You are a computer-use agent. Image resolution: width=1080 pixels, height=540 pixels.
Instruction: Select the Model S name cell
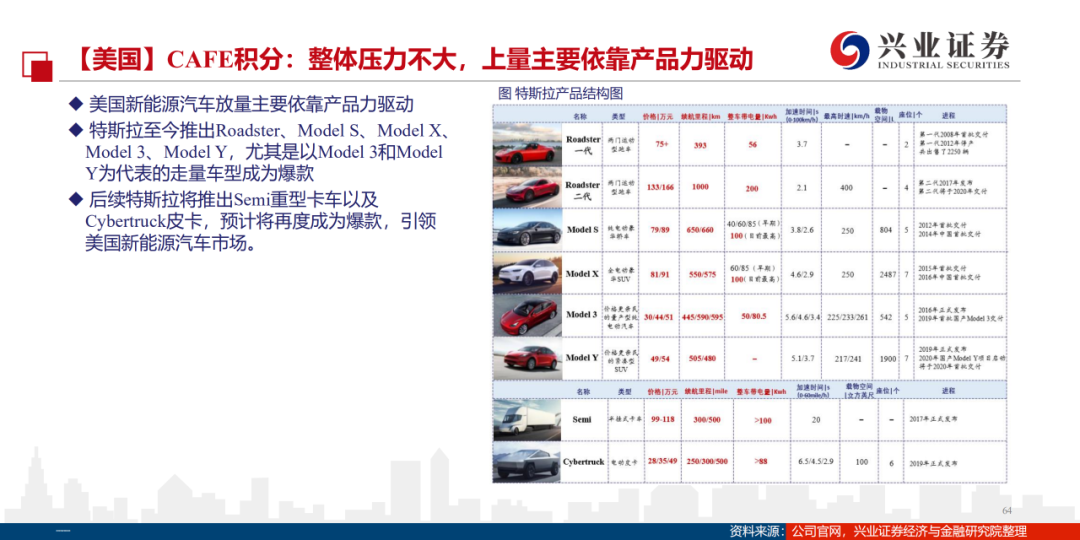pos(583,229)
